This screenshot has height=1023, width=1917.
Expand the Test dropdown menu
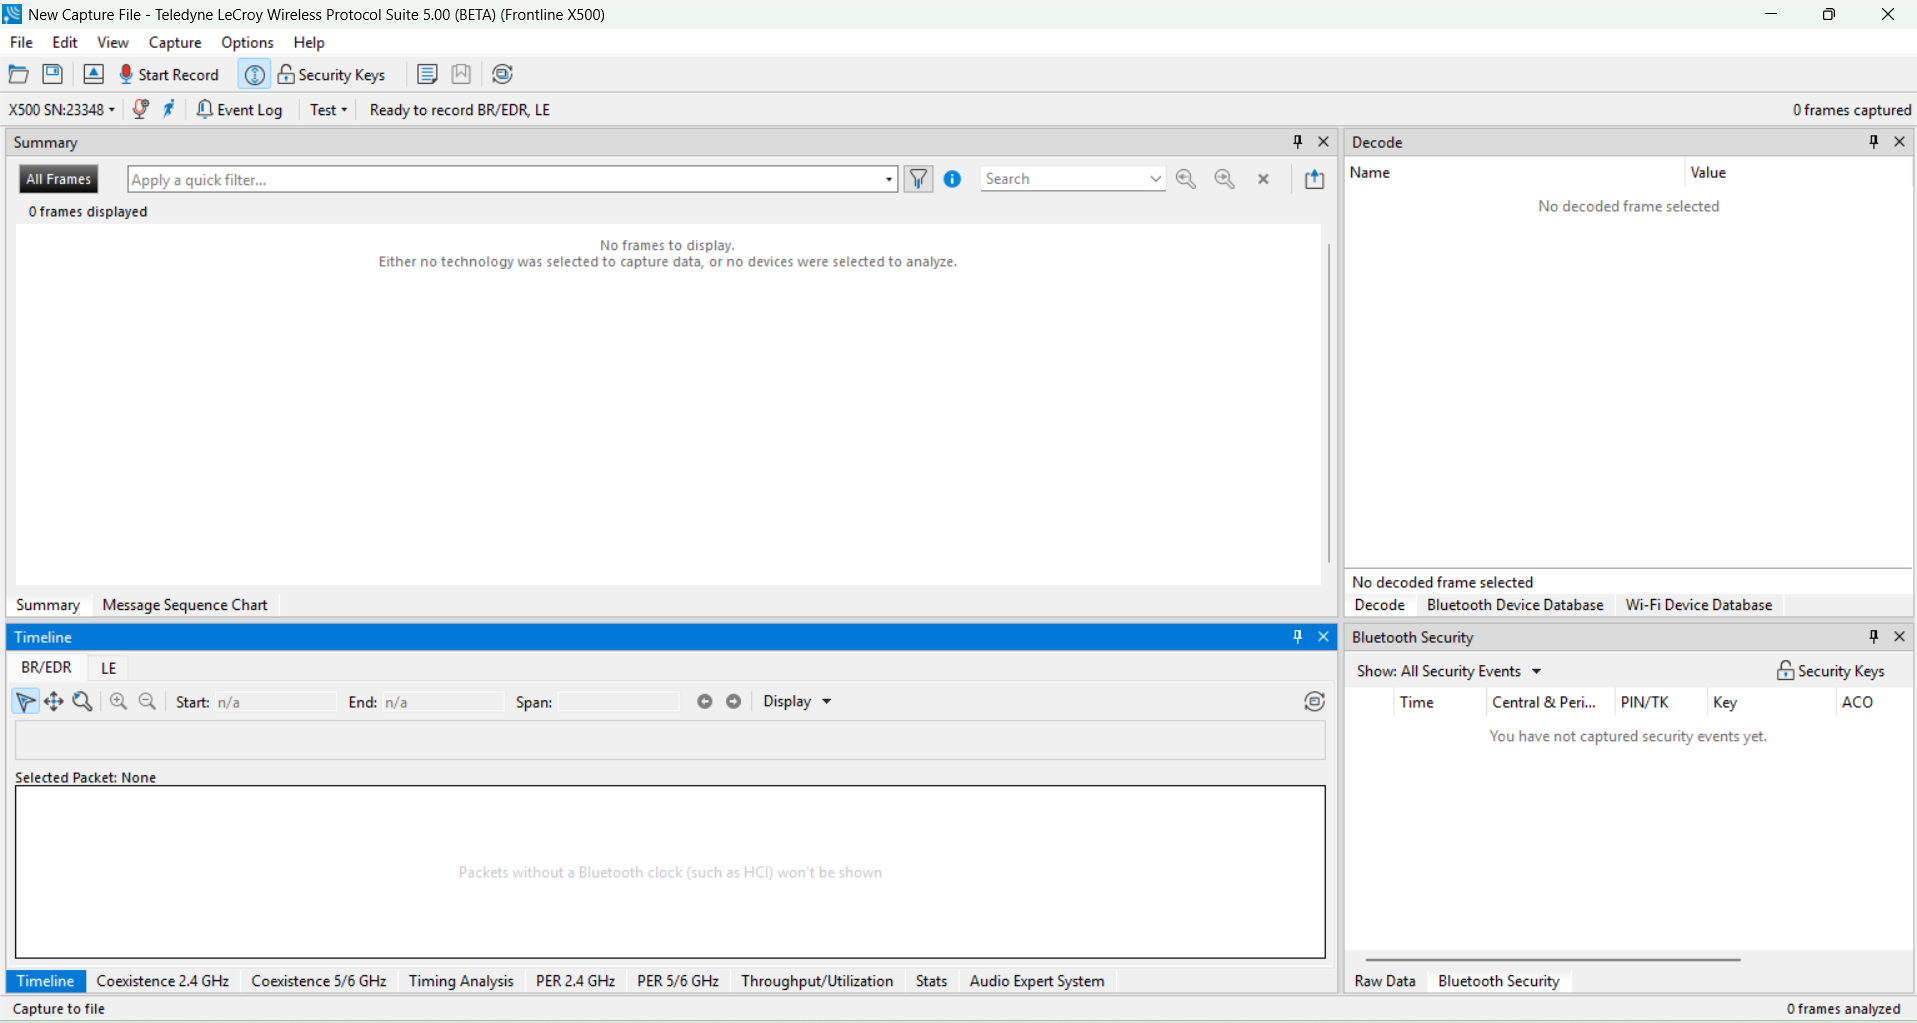(x=328, y=110)
